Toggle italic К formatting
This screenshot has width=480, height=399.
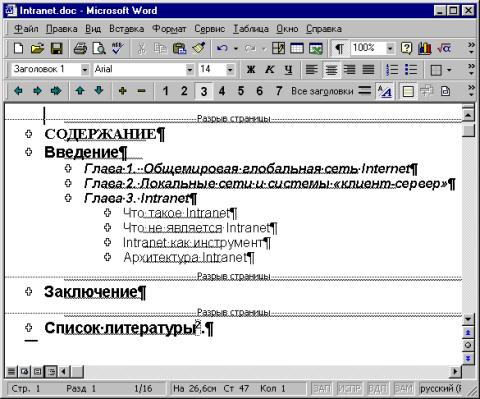pyautogui.click(x=269, y=69)
